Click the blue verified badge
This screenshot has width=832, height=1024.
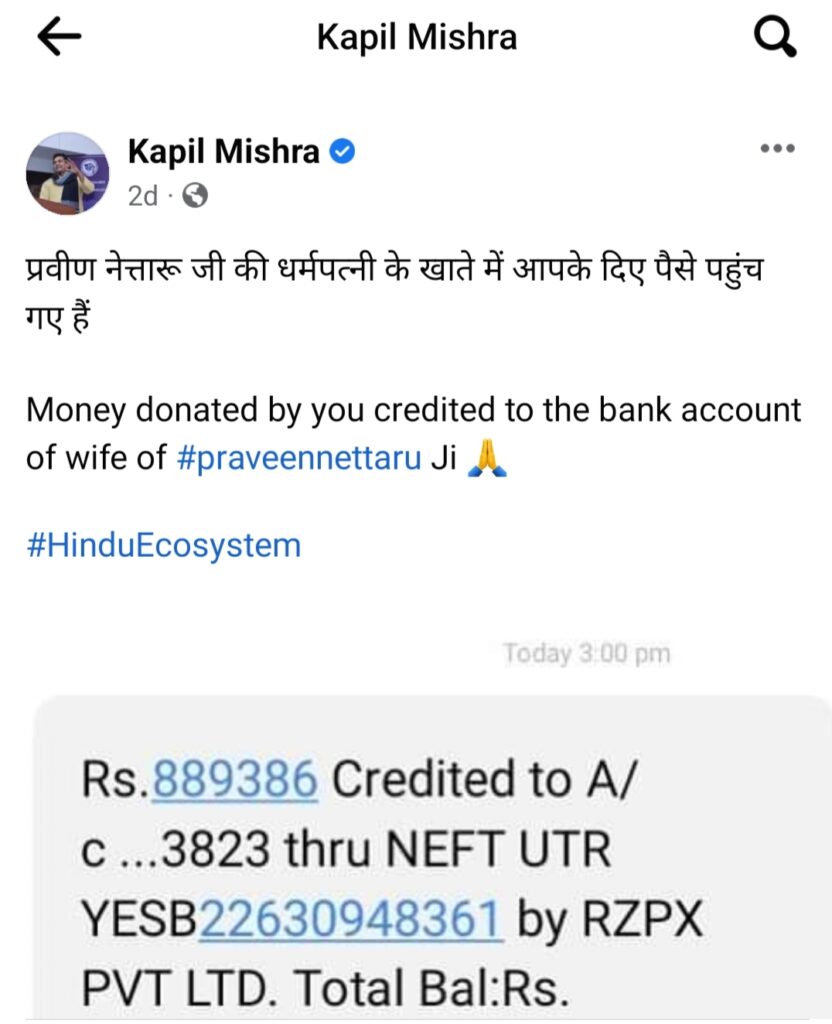click(x=342, y=152)
